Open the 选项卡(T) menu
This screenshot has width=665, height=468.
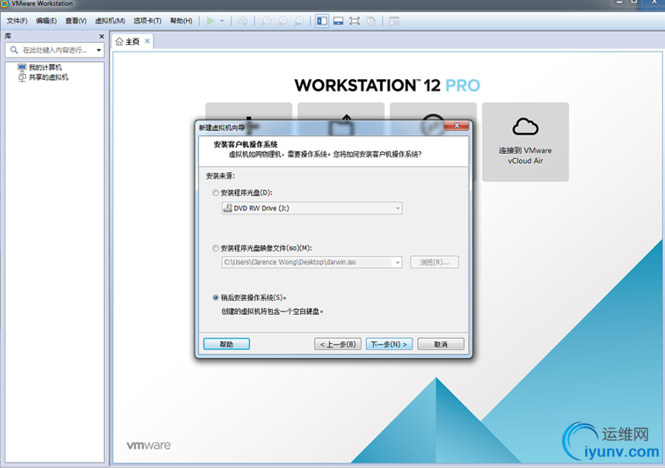point(147,21)
